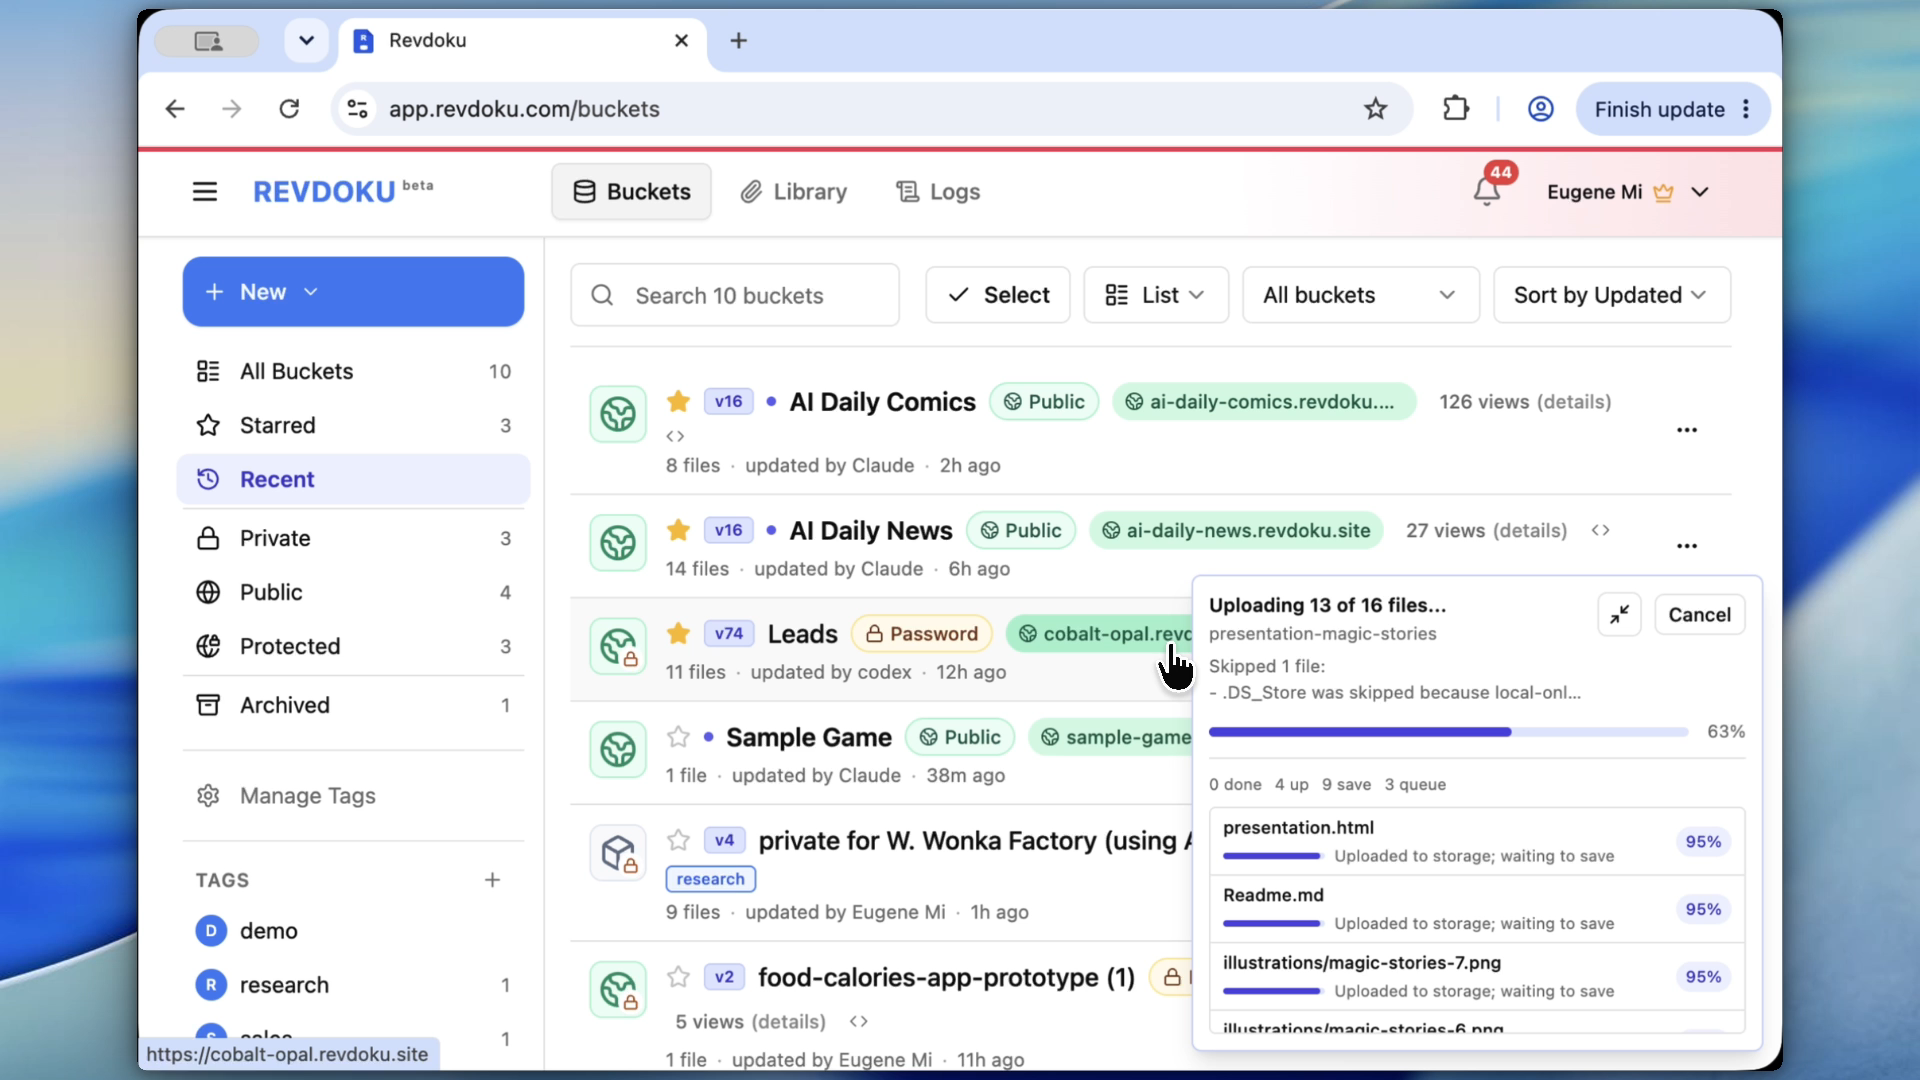Switch to the Logs tab
Image resolution: width=1920 pixels, height=1080 pixels.
tap(938, 191)
